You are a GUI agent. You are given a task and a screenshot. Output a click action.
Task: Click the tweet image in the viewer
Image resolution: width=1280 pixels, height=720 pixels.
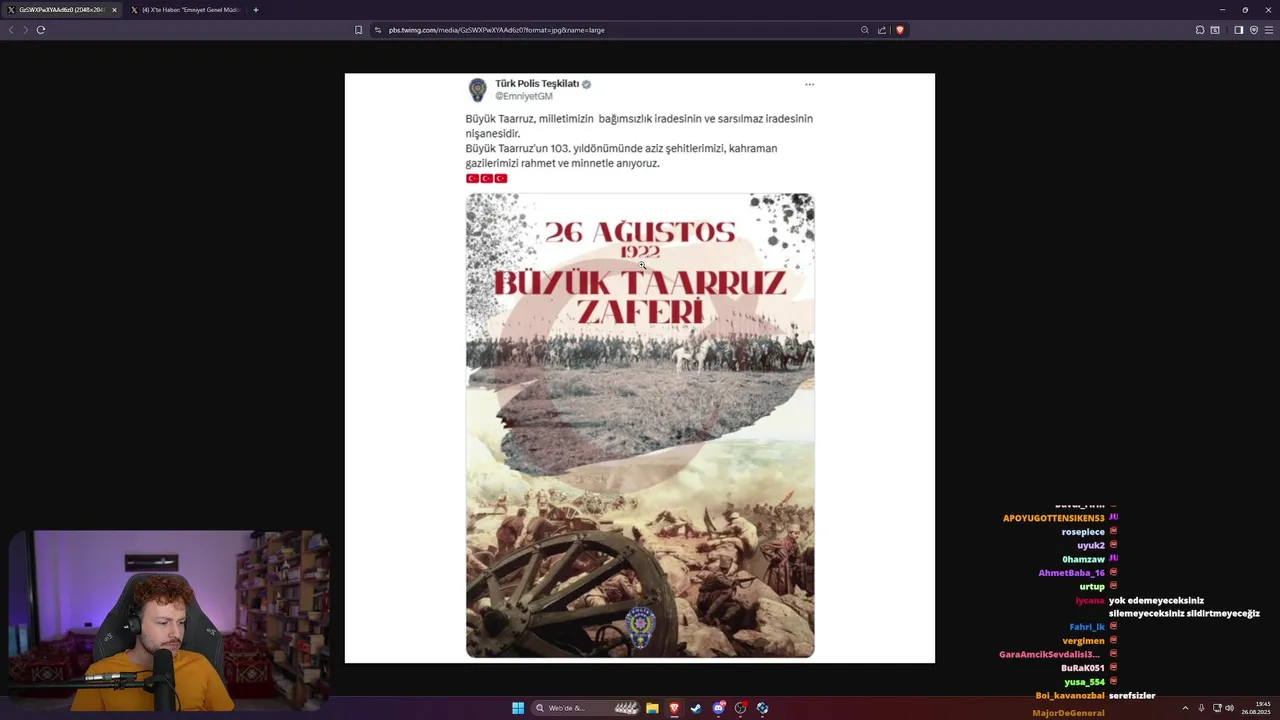640,368
